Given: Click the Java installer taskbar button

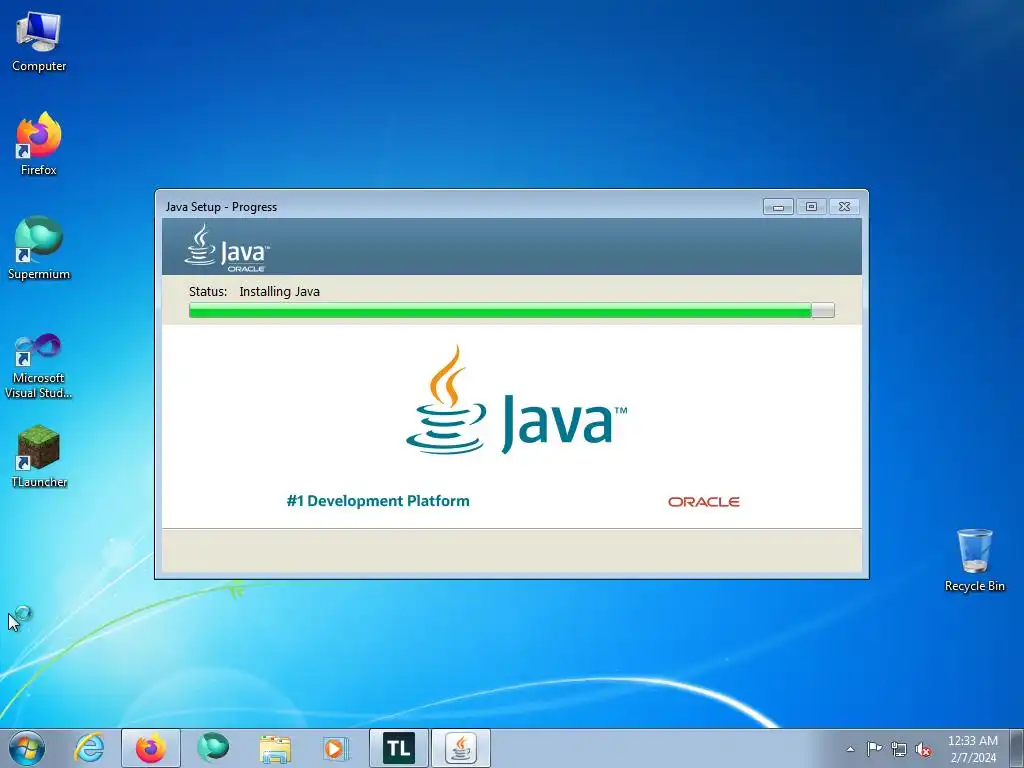Looking at the screenshot, I should 461,748.
